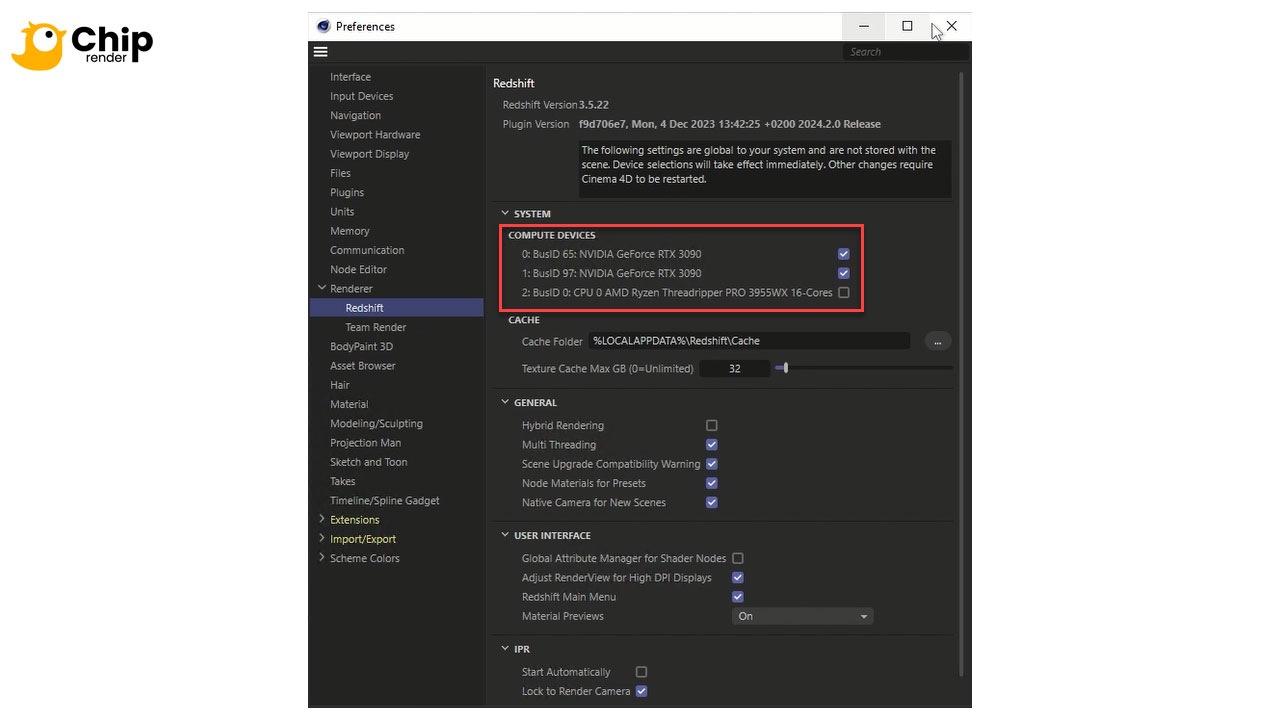The width and height of the screenshot is (1280, 720).
Task: Collapse the USER INTERFACE section
Action: [505, 535]
